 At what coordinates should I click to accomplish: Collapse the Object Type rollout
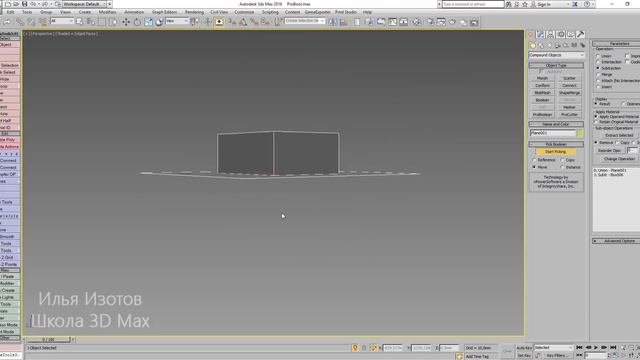(x=556, y=65)
